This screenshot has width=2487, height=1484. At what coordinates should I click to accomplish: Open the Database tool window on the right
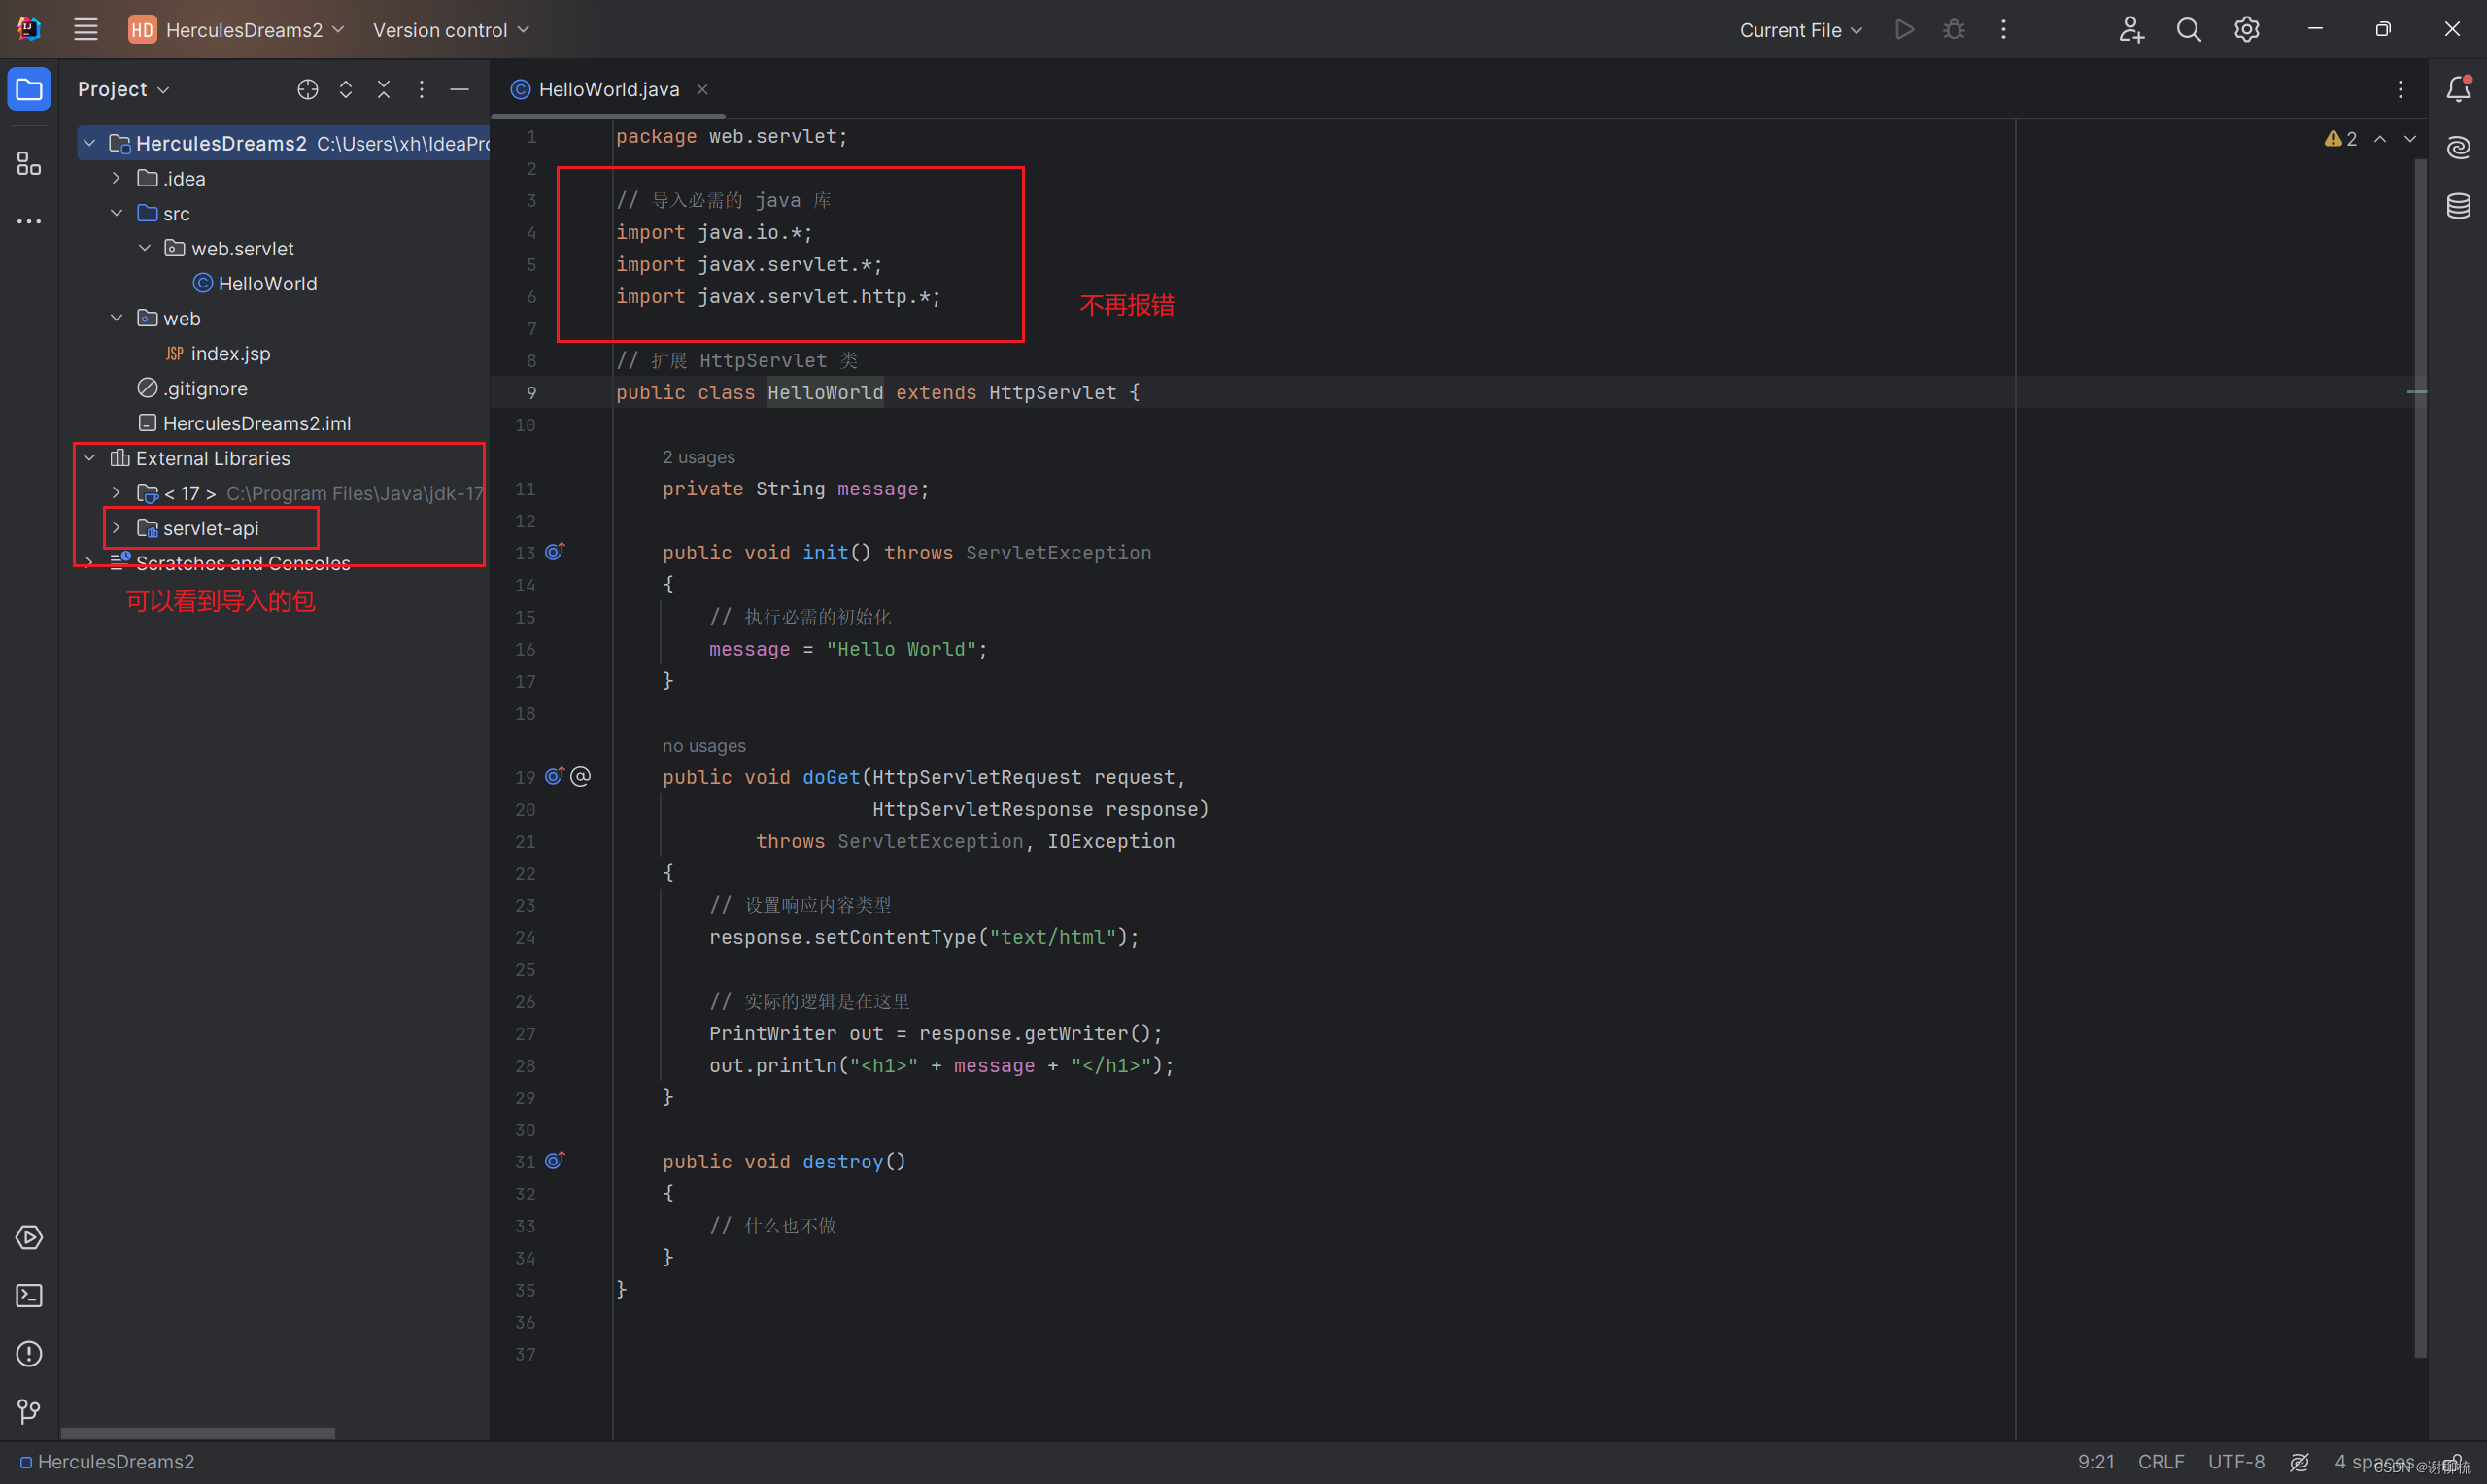click(2459, 206)
